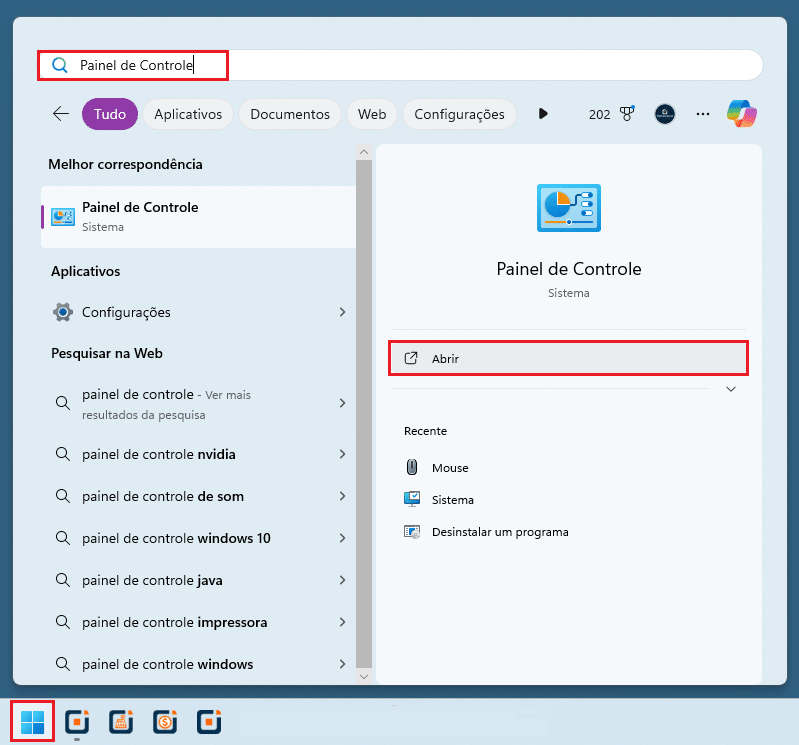
Task: Click Abrir to open Painel de Controle
Action: click(x=567, y=358)
